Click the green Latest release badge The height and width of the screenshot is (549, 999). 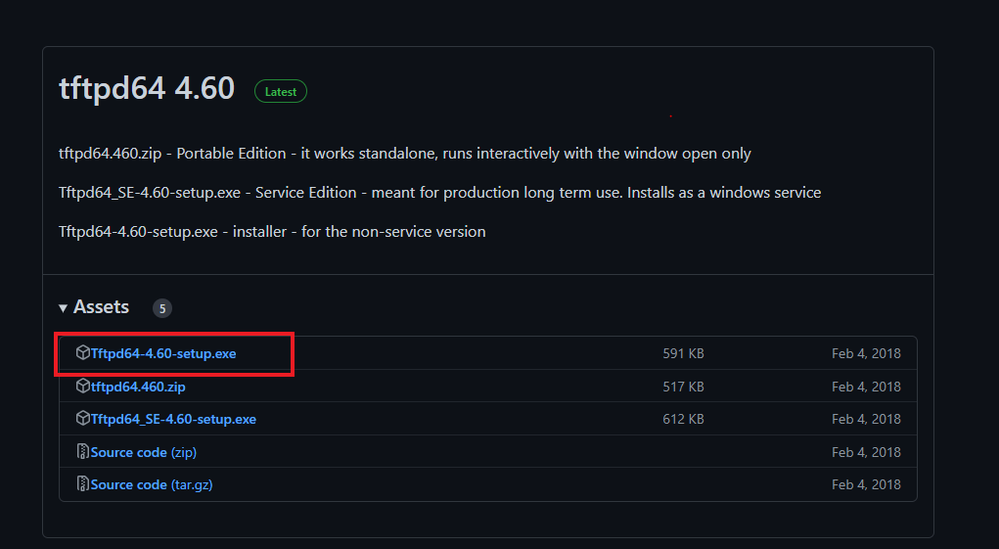(280, 91)
